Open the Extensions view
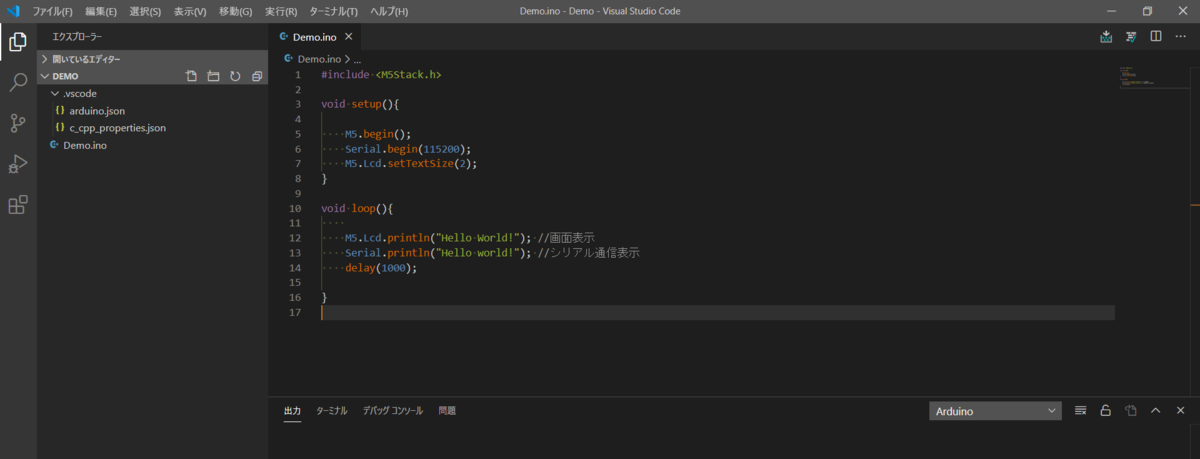Image resolution: width=1200 pixels, height=459 pixels. (x=18, y=205)
